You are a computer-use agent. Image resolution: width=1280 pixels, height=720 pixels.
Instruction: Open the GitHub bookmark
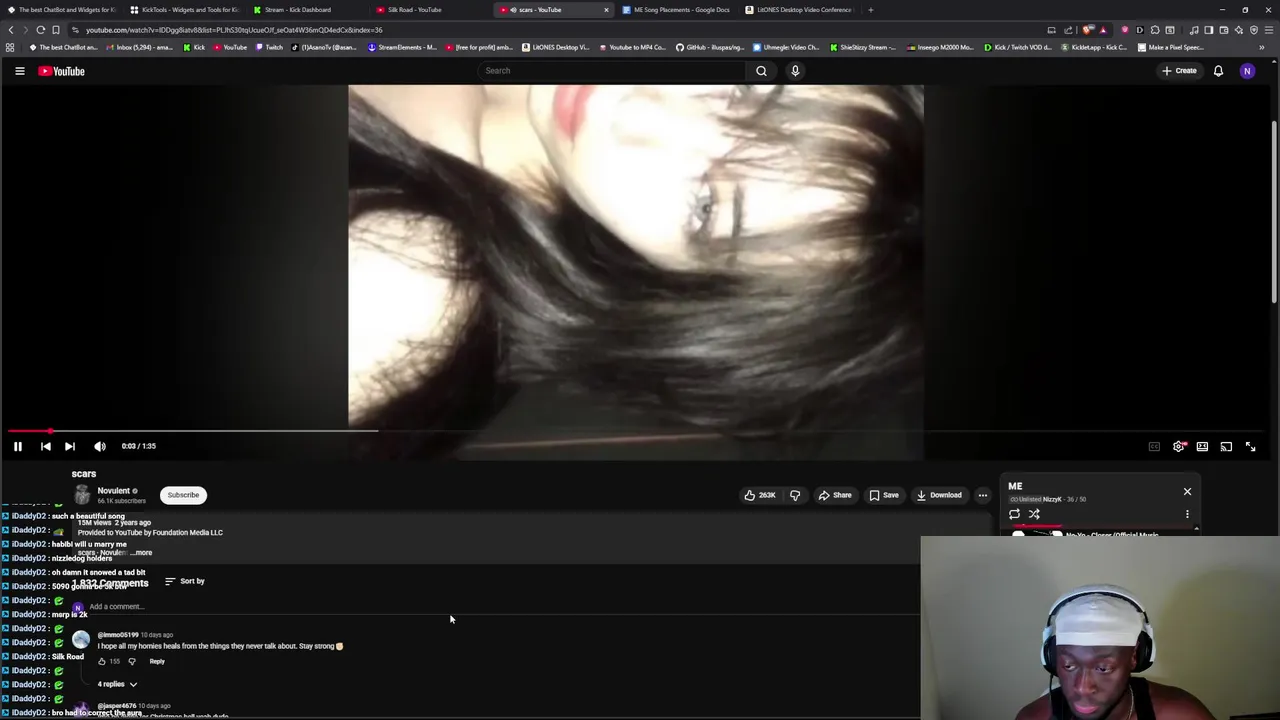(710, 47)
